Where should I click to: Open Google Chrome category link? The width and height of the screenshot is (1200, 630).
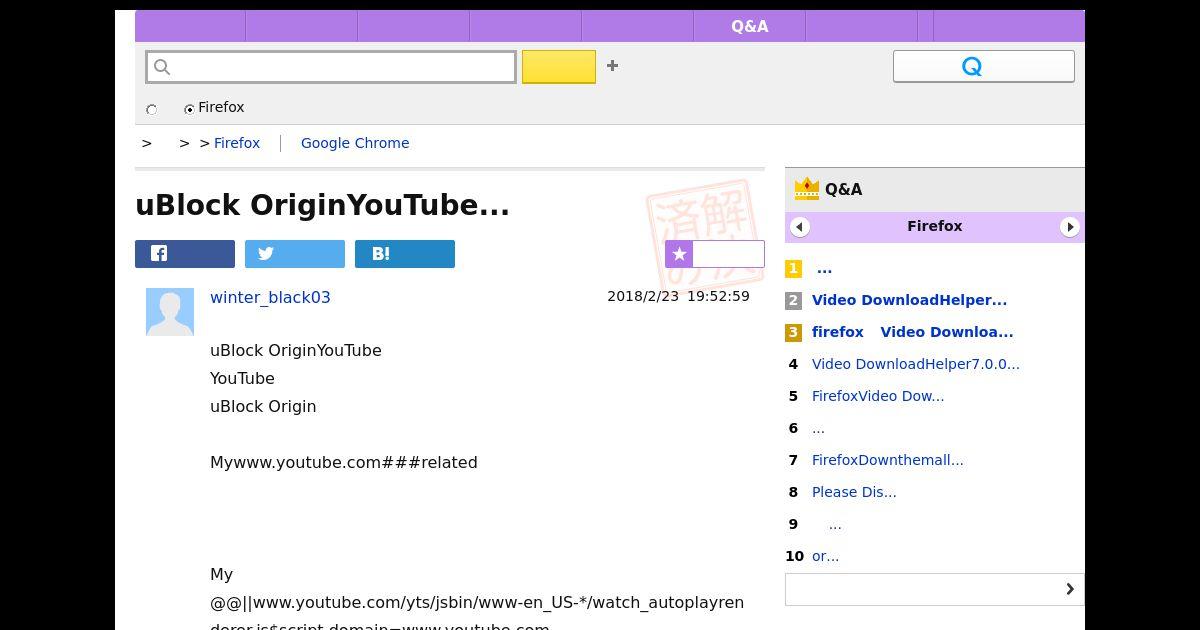click(x=355, y=143)
